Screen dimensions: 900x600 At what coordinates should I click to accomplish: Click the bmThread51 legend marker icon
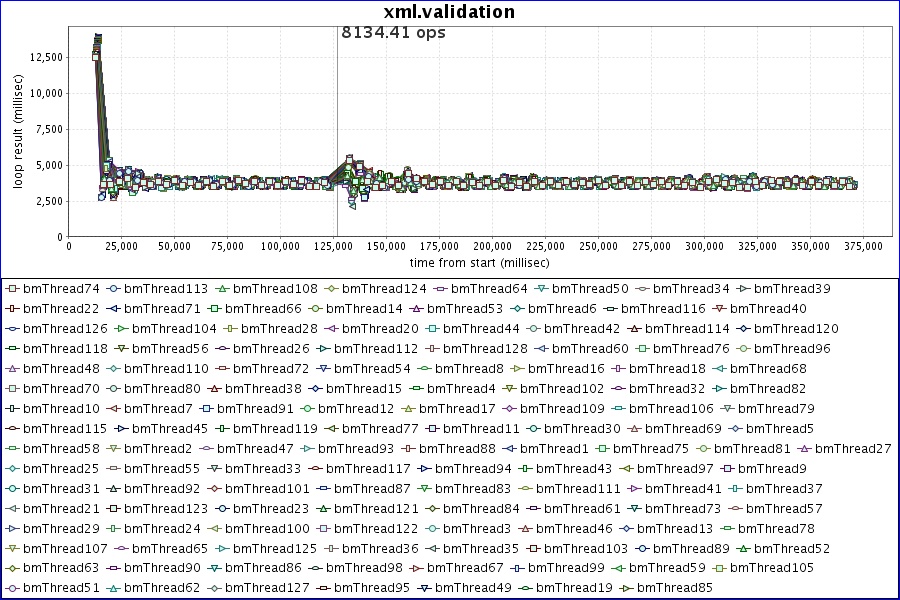coord(12,588)
